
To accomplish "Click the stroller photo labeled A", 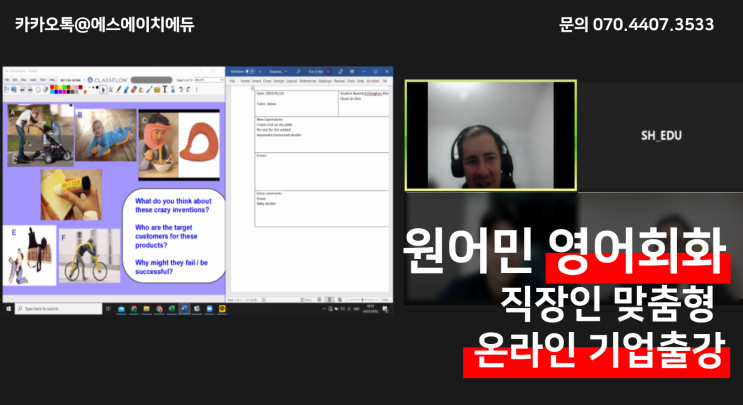I will click(40, 135).
